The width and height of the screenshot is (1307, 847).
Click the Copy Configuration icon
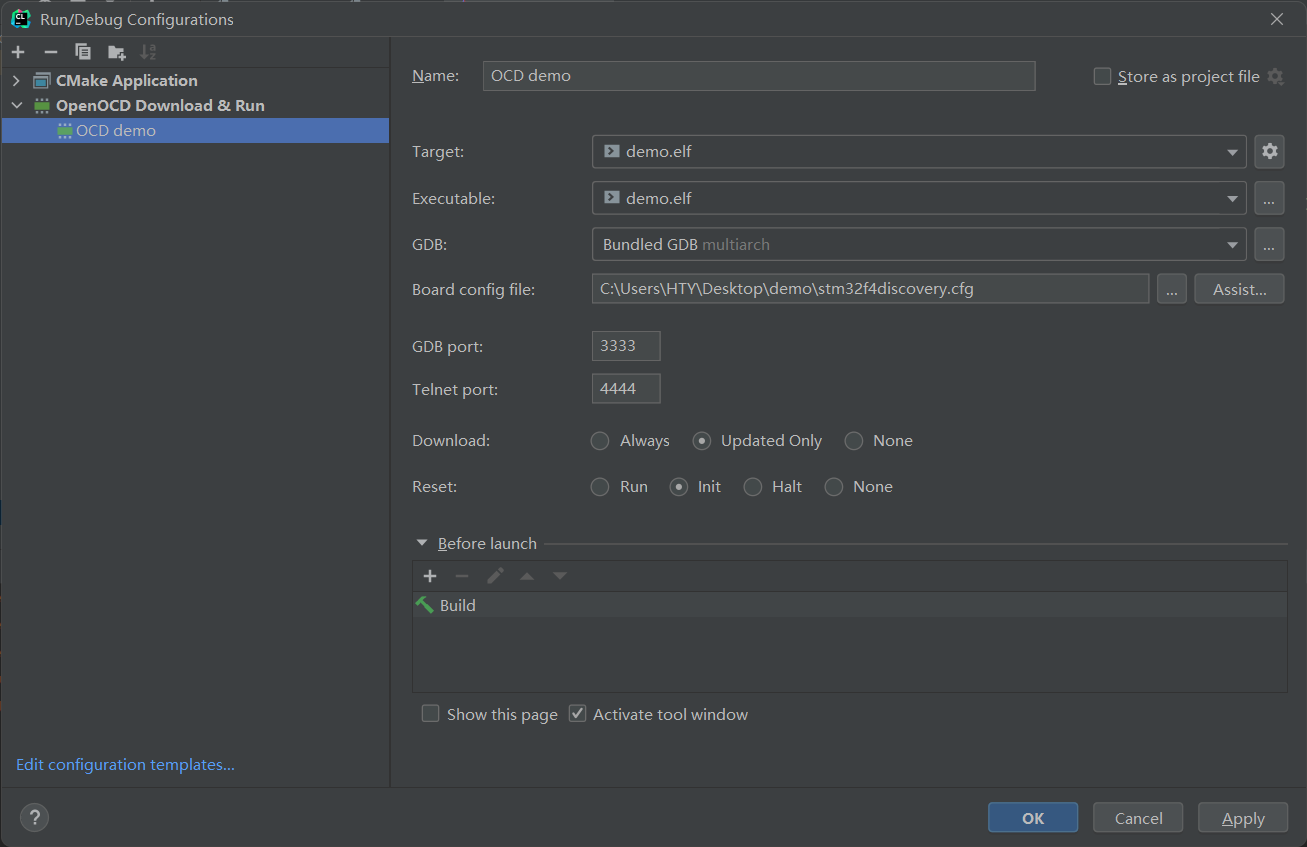[83, 52]
